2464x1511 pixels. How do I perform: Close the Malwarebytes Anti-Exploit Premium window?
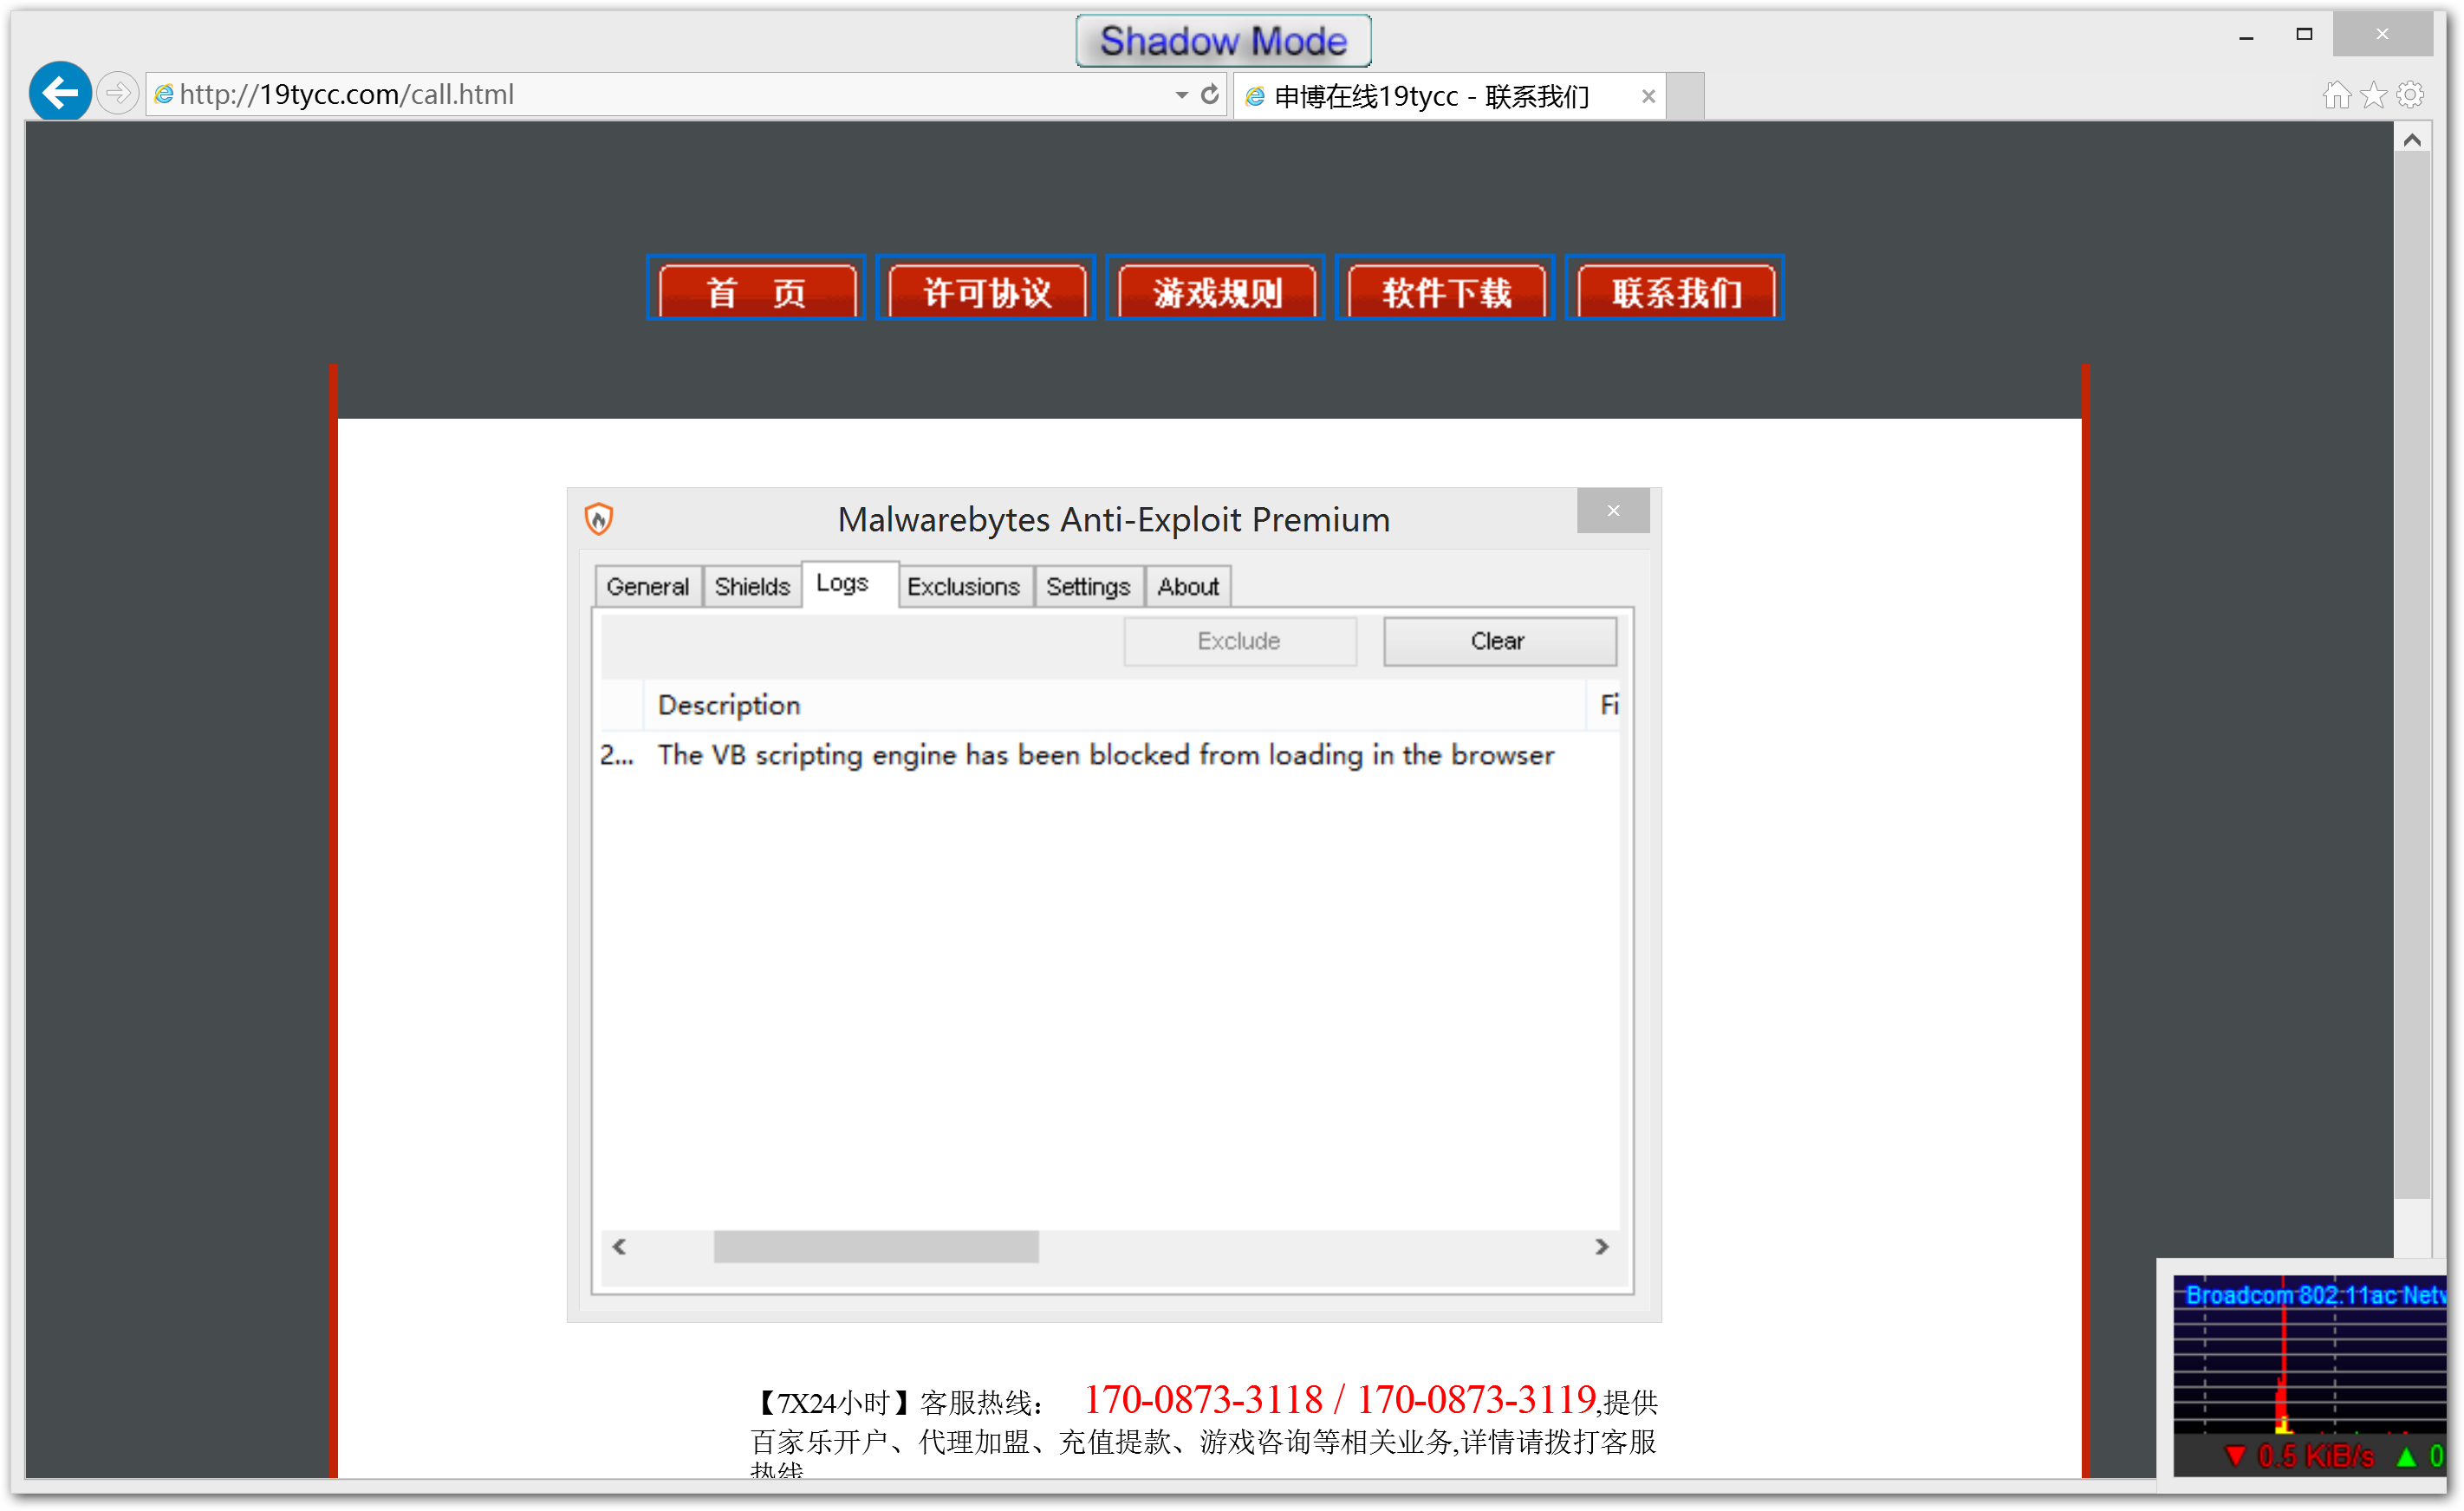tap(1613, 511)
